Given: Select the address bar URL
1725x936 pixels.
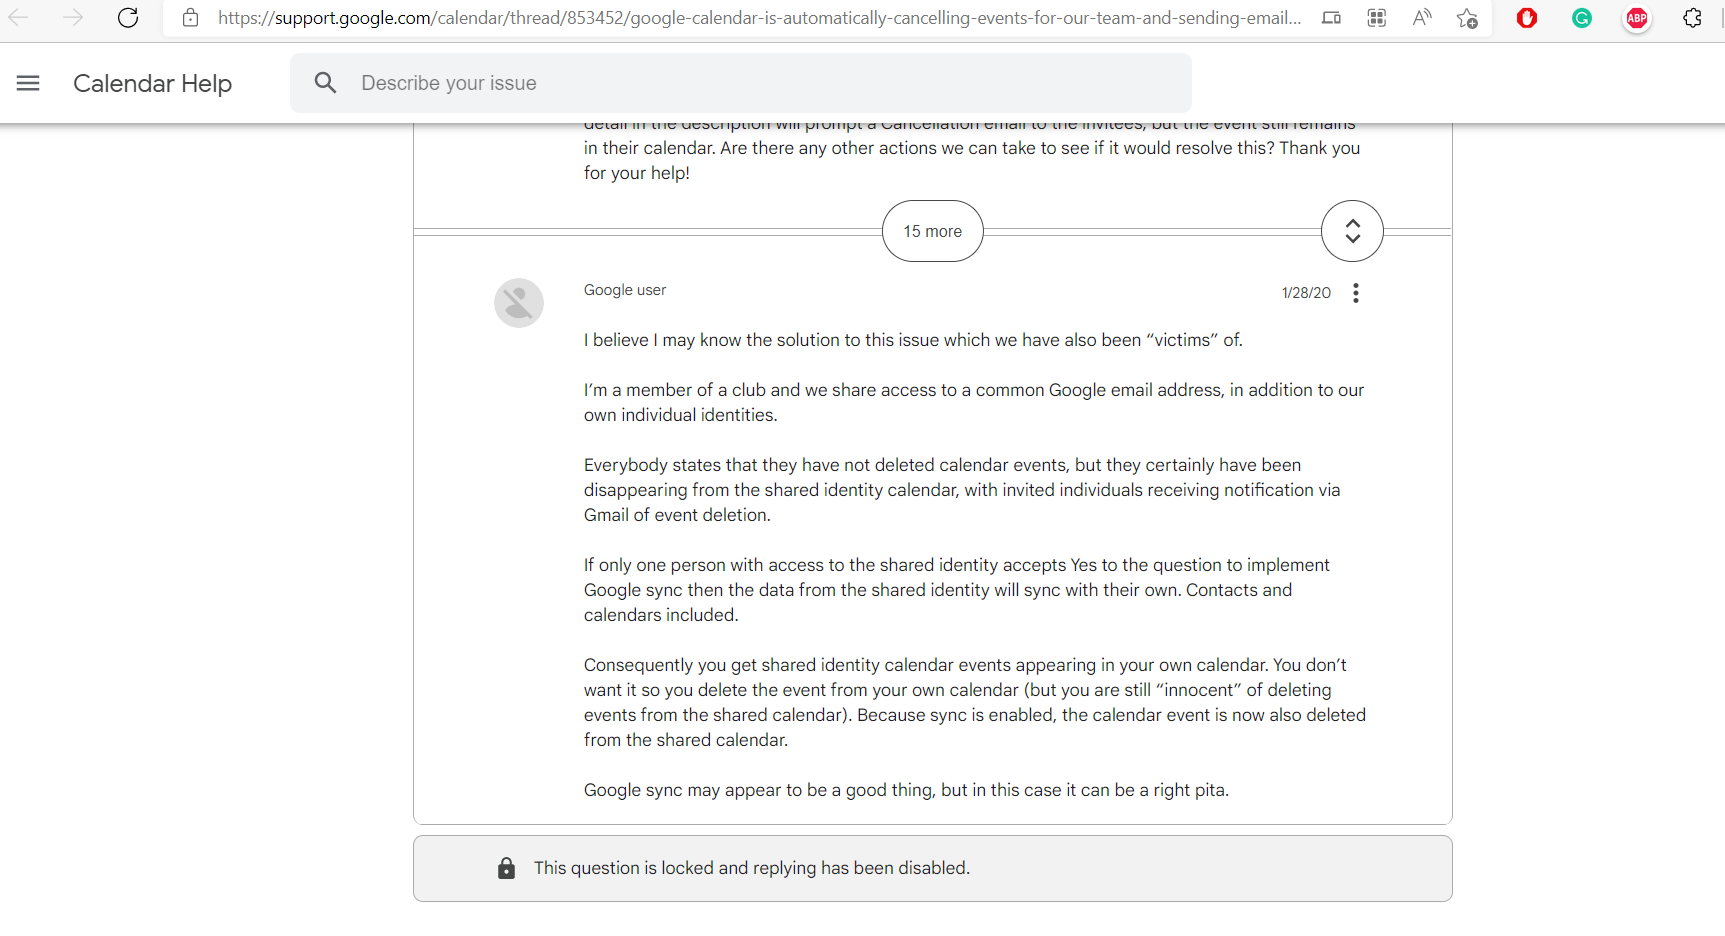Looking at the screenshot, I should coord(760,18).
